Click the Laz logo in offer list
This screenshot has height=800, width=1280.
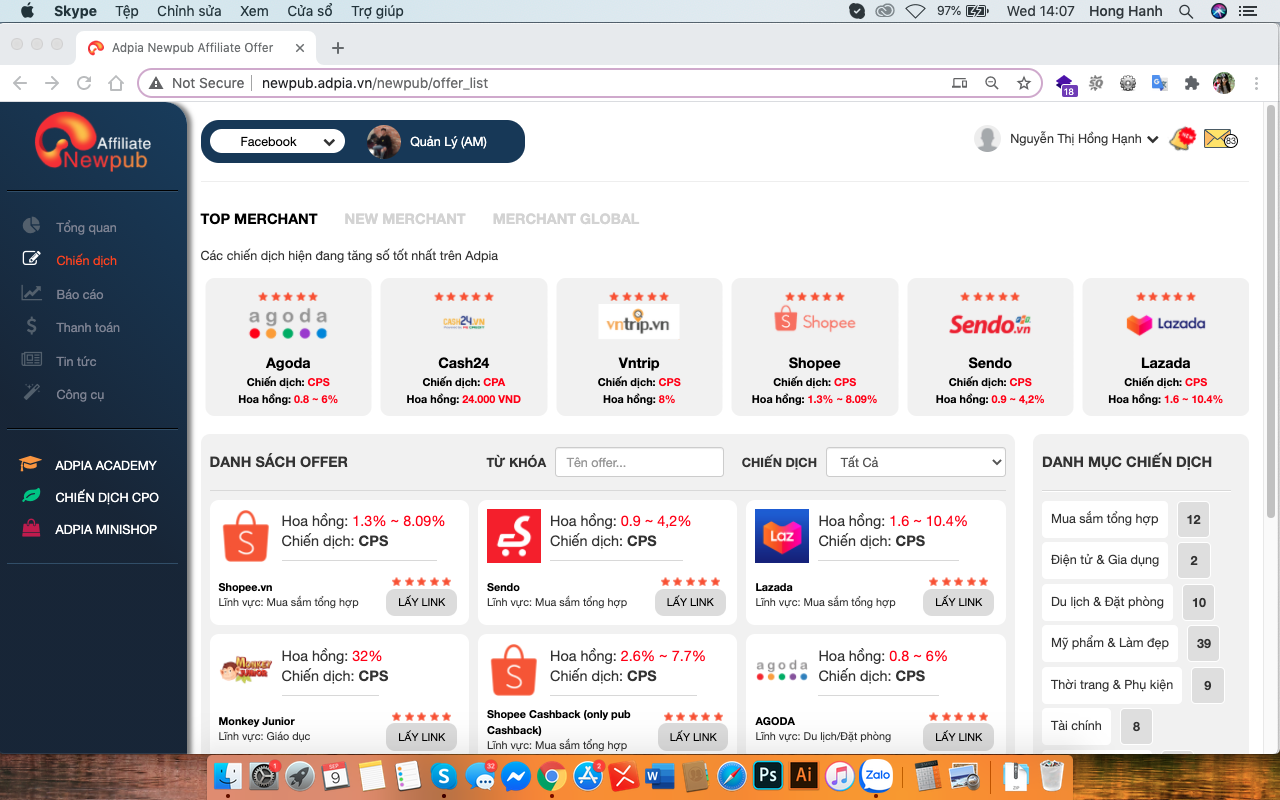pyautogui.click(x=782, y=536)
